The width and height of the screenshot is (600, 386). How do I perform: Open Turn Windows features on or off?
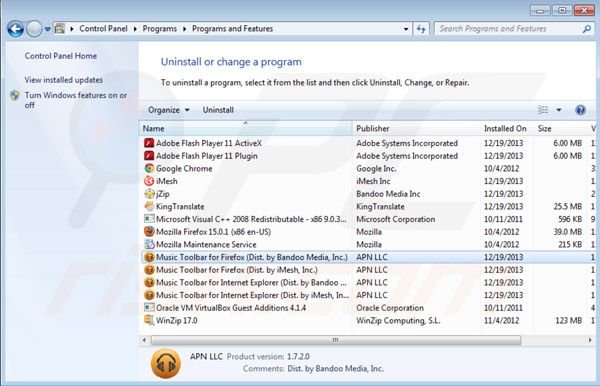pos(76,100)
